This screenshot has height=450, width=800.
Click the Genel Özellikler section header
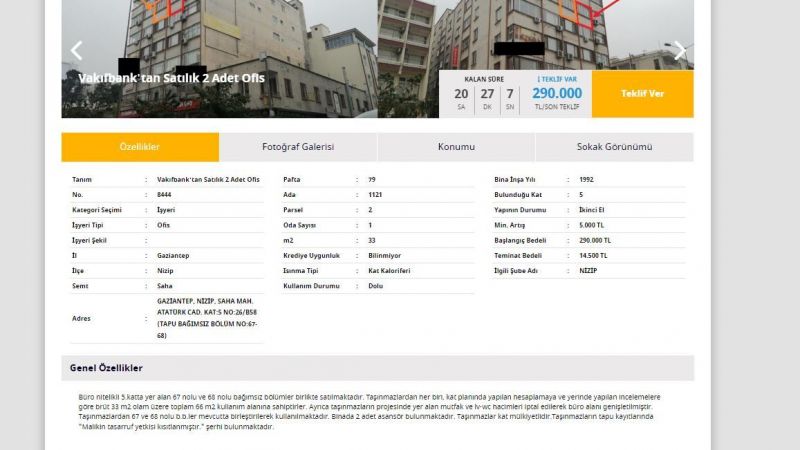(106, 368)
